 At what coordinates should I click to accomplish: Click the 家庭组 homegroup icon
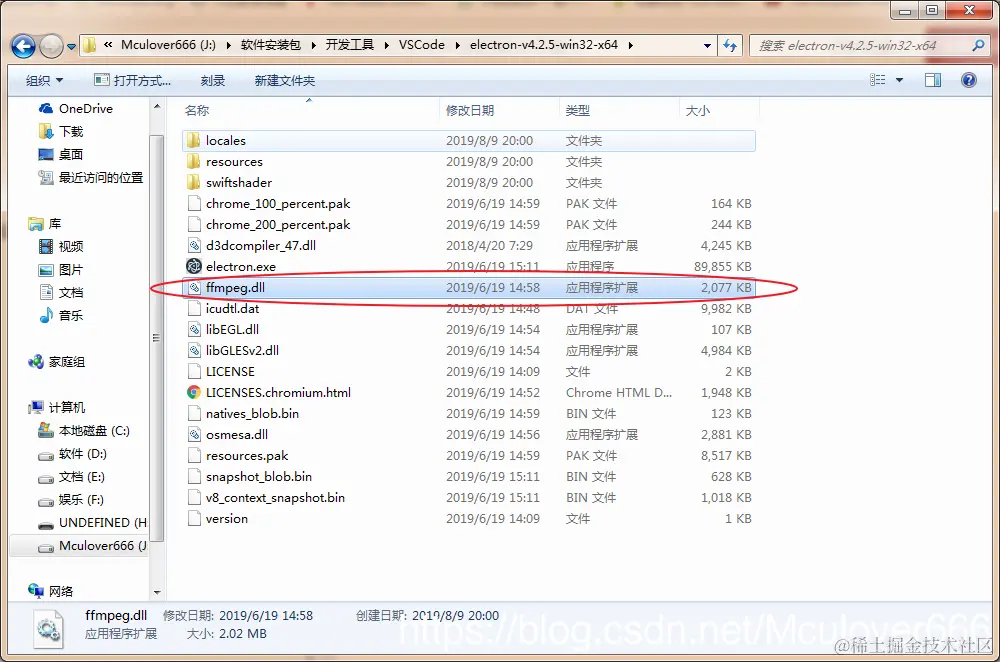click(x=36, y=362)
